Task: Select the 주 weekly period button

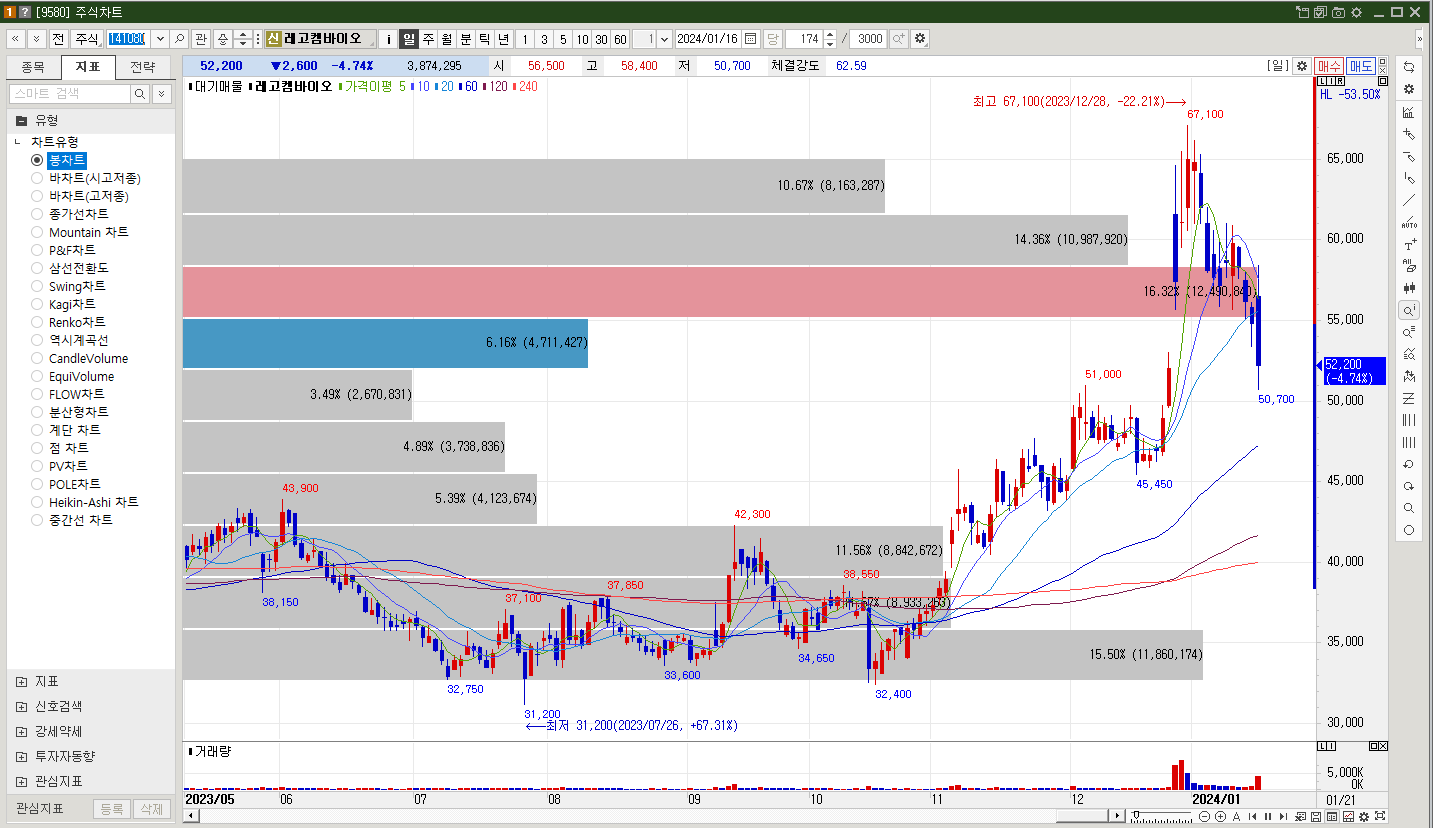Action: pyautogui.click(x=428, y=39)
